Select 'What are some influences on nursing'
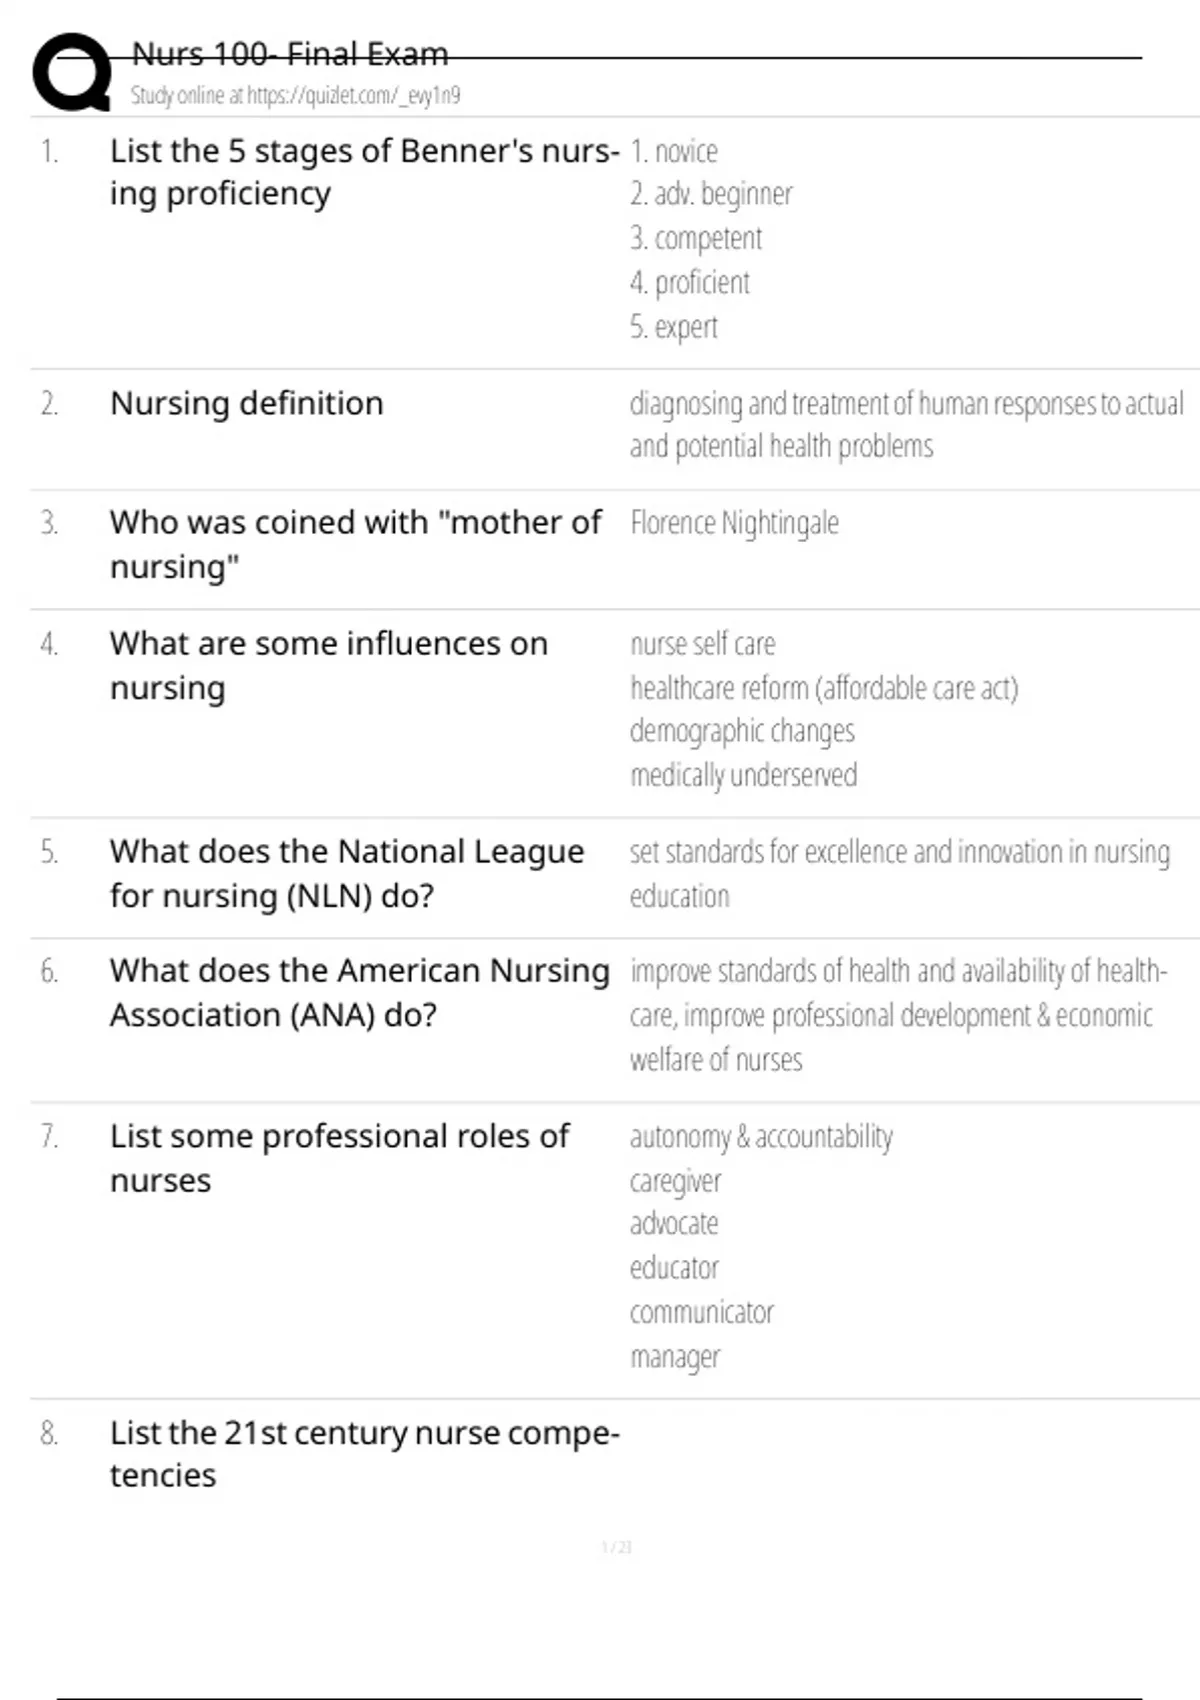 (x=329, y=665)
